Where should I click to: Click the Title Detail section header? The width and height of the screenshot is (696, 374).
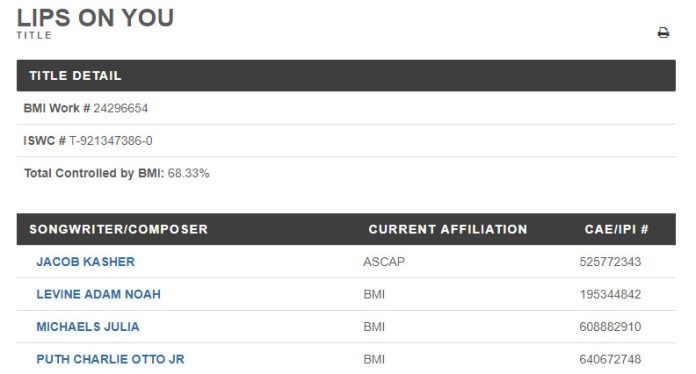point(346,75)
